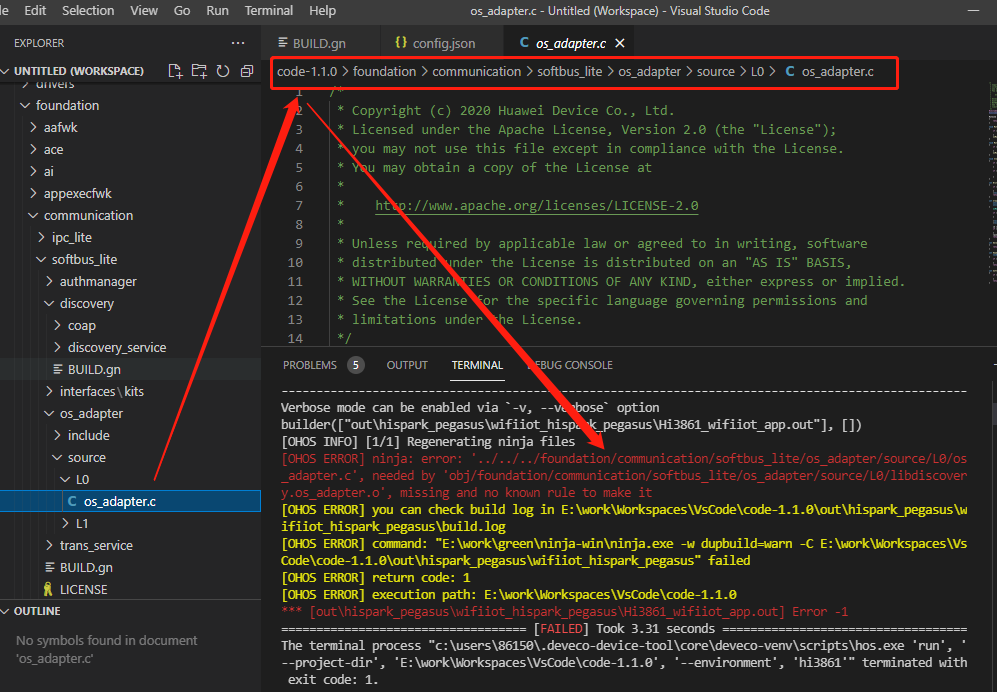Close the os_adapter.c editor tab
Image resolution: width=997 pixels, height=692 pixels.
(621, 44)
